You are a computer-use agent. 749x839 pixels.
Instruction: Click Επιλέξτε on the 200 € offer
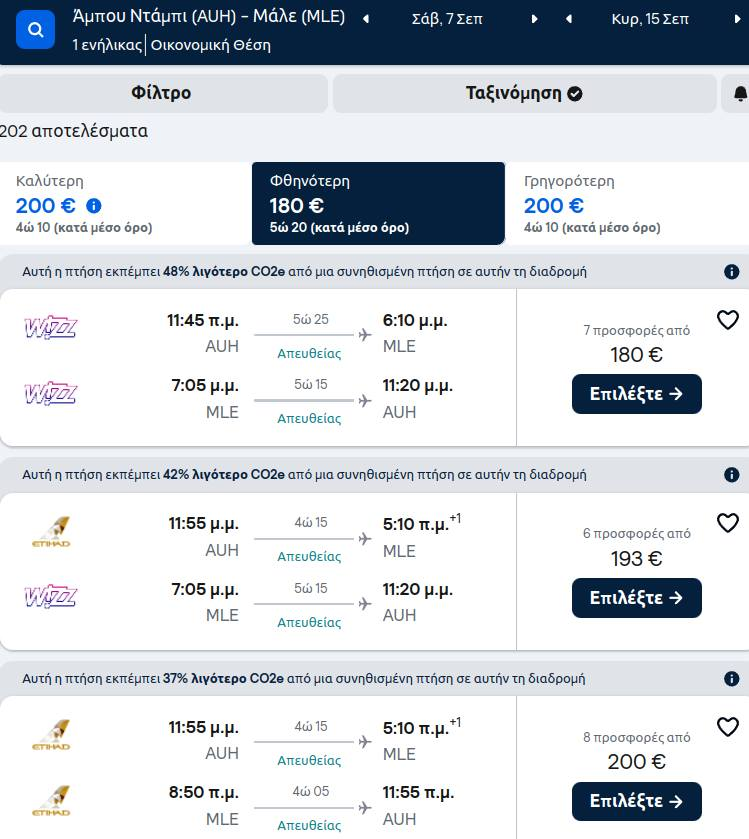pyautogui.click(x=636, y=801)
